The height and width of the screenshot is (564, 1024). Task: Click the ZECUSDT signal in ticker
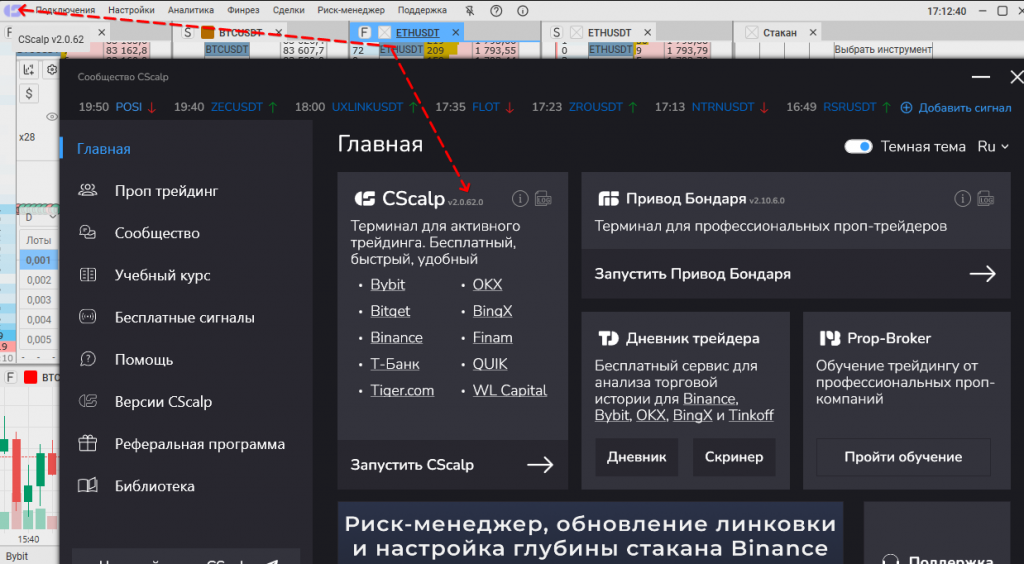(236, 107)
